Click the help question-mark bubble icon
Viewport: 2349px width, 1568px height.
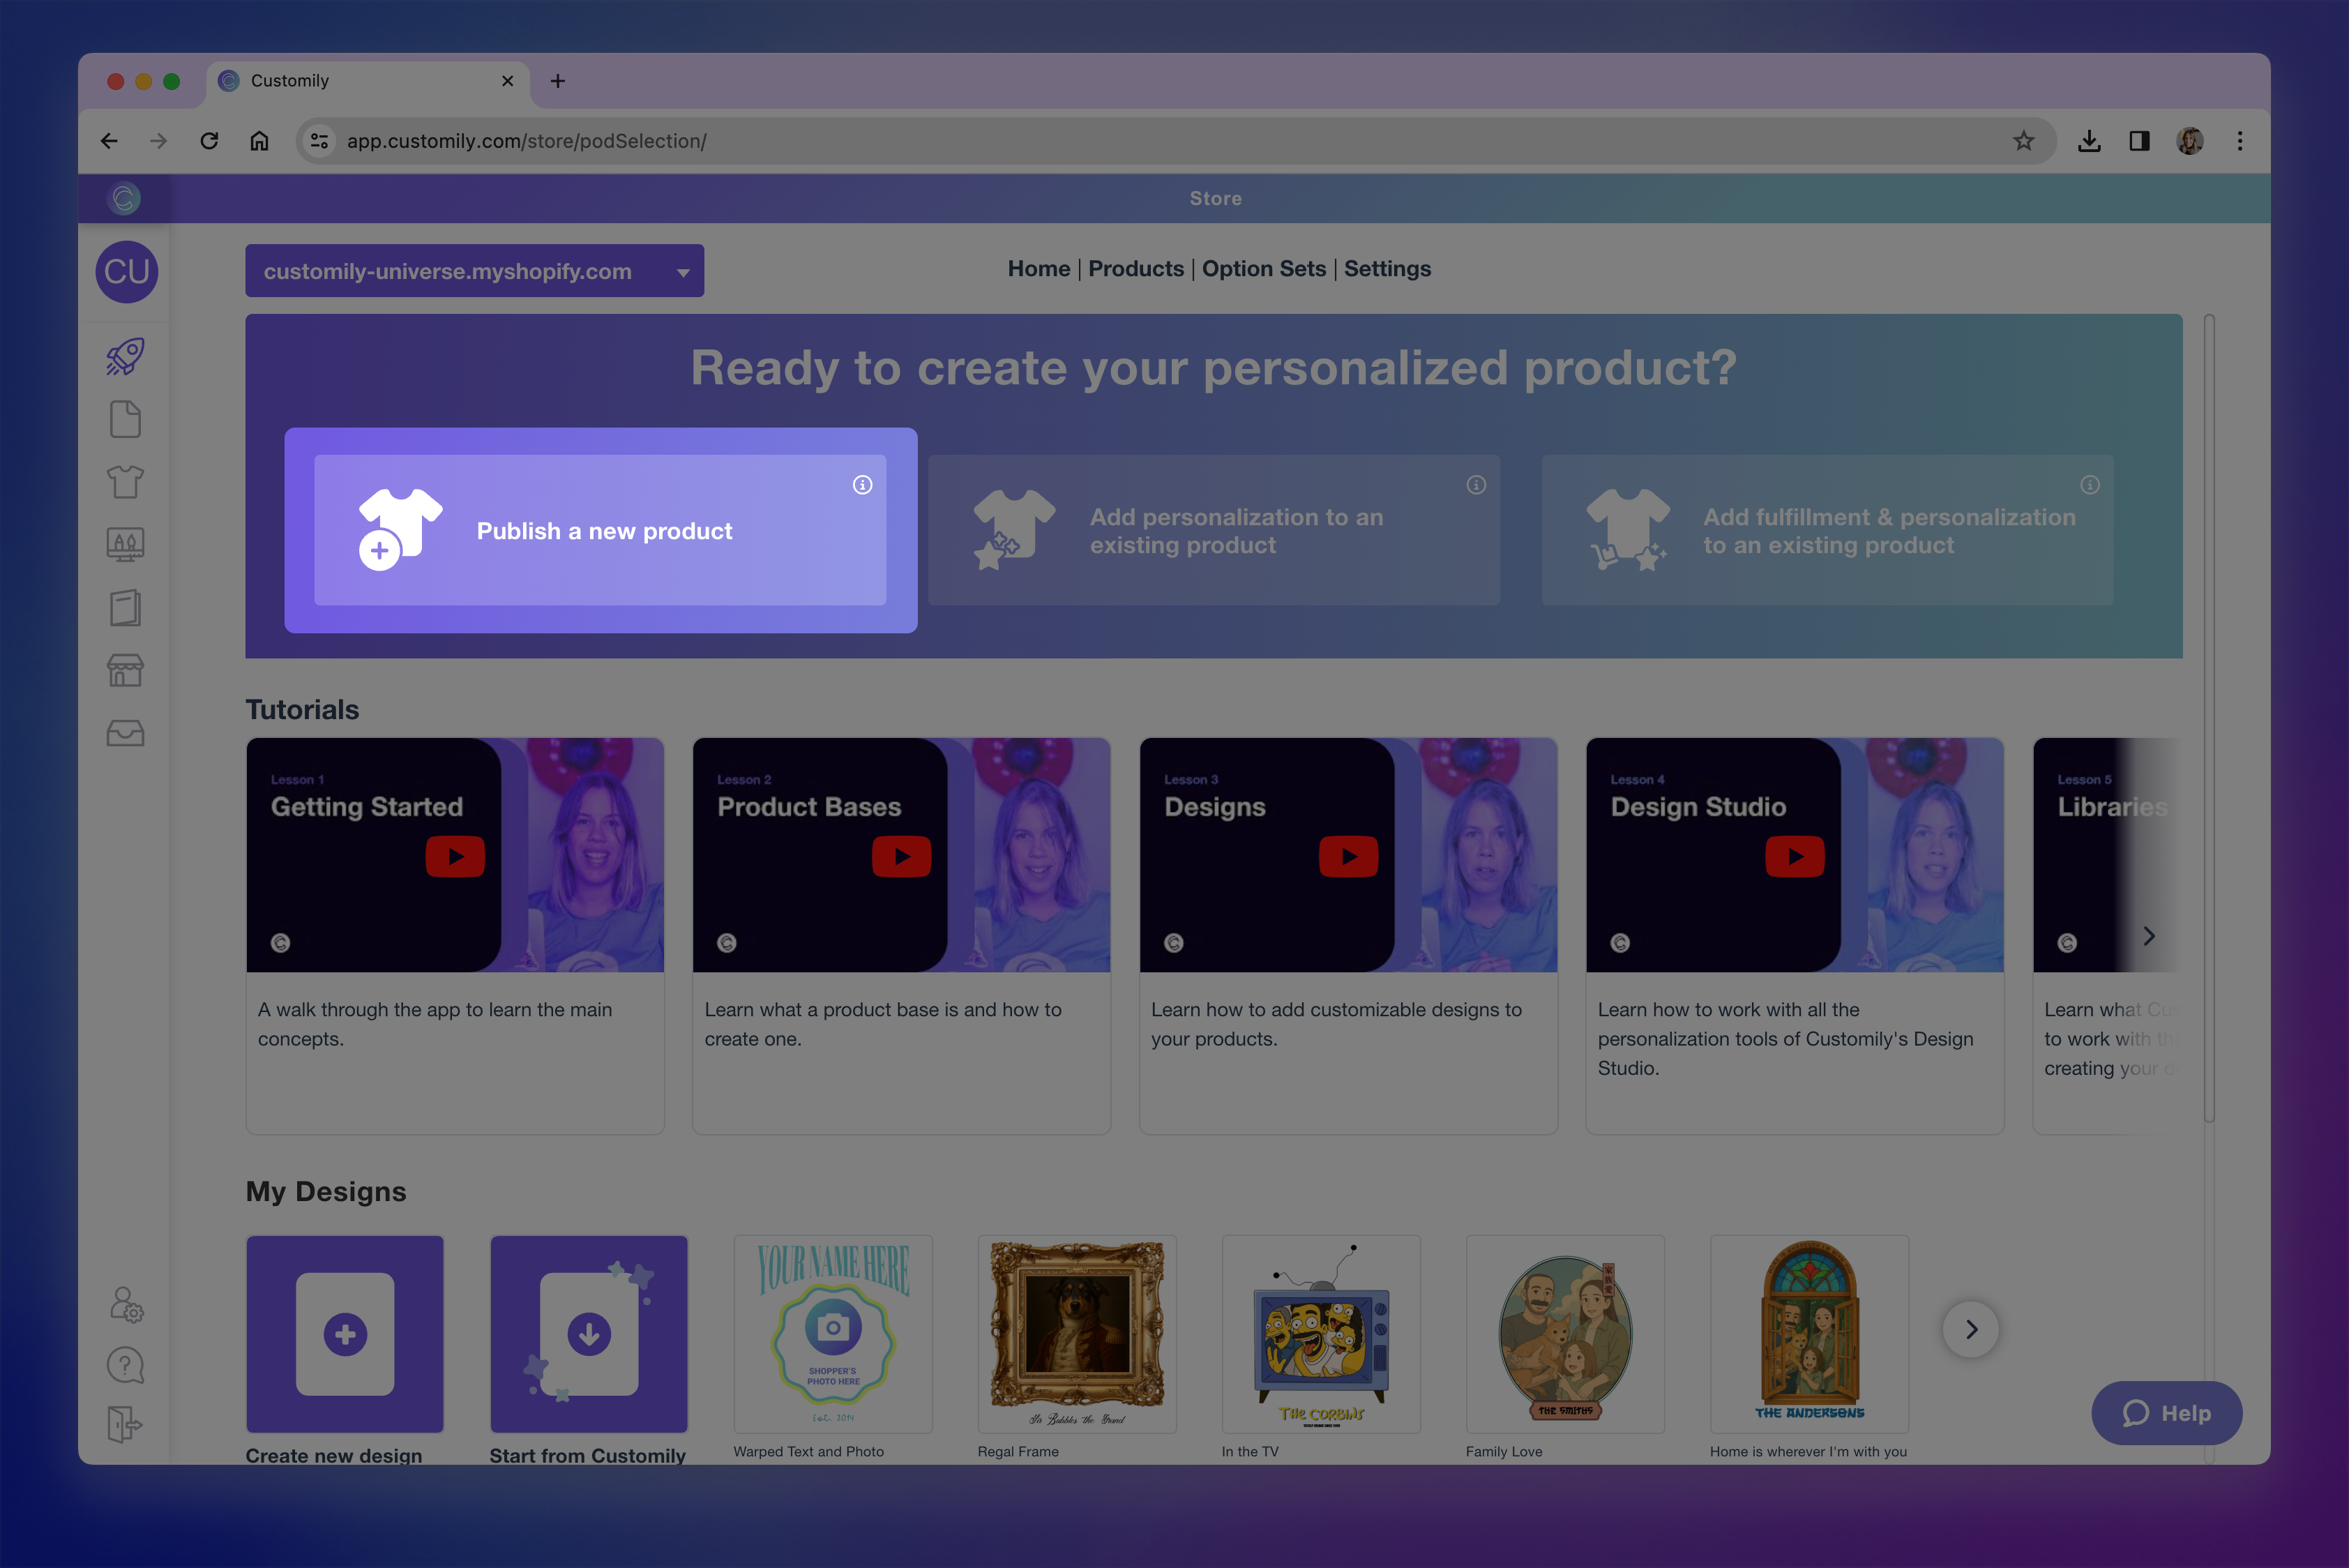(x=125, y=1365)
